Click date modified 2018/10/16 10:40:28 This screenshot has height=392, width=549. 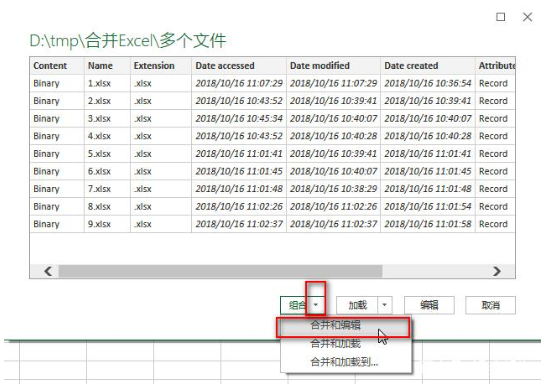coord(333,136)
